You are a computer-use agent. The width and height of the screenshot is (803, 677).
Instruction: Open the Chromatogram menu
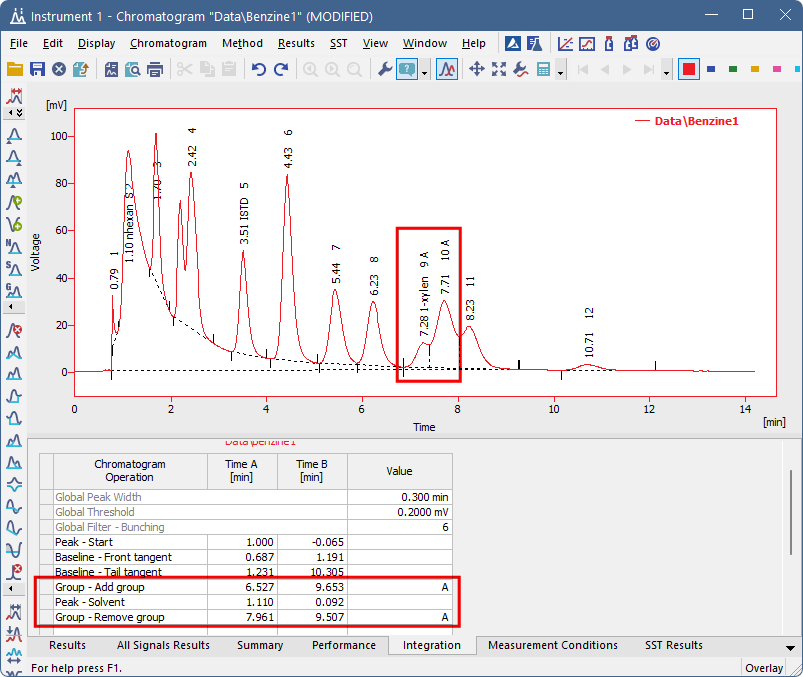[168, 44]
